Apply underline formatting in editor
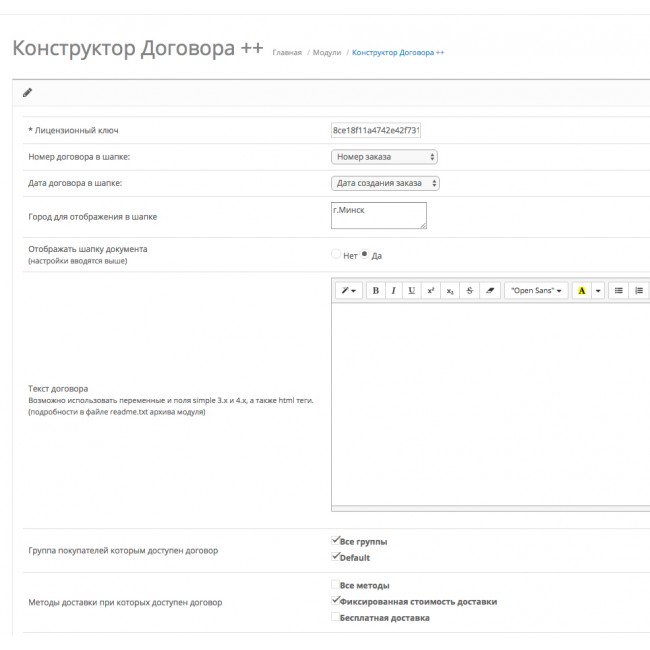 (x=412, y=290)
